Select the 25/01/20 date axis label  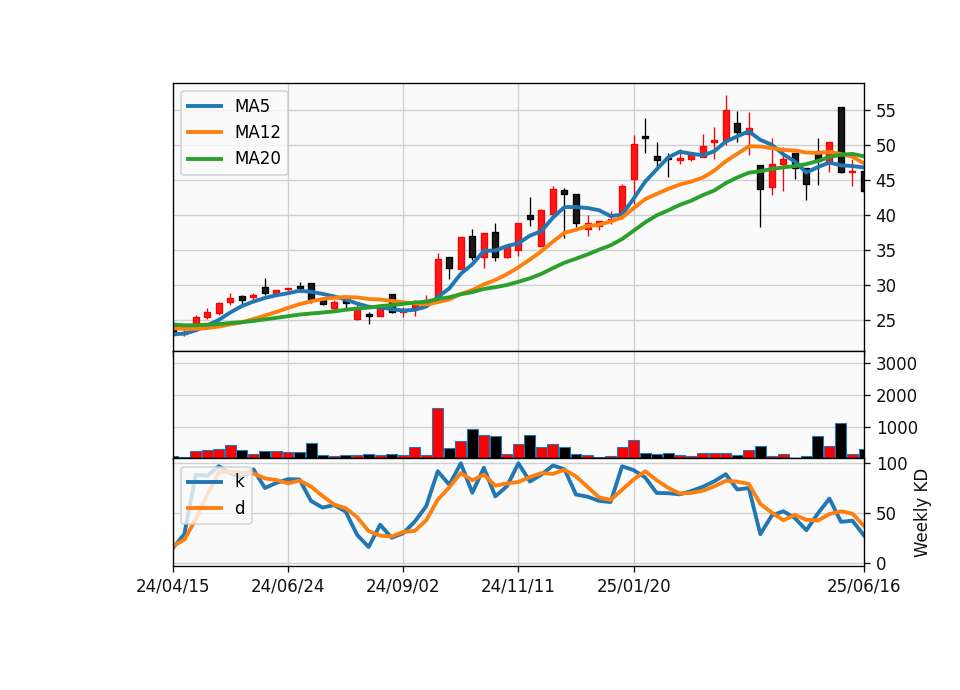[x=634, y=586]
